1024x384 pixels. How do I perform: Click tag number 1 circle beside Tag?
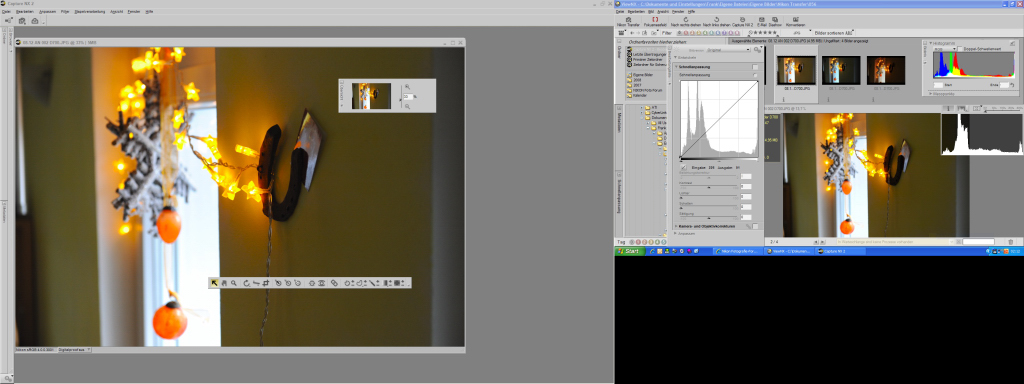point(638,242)
